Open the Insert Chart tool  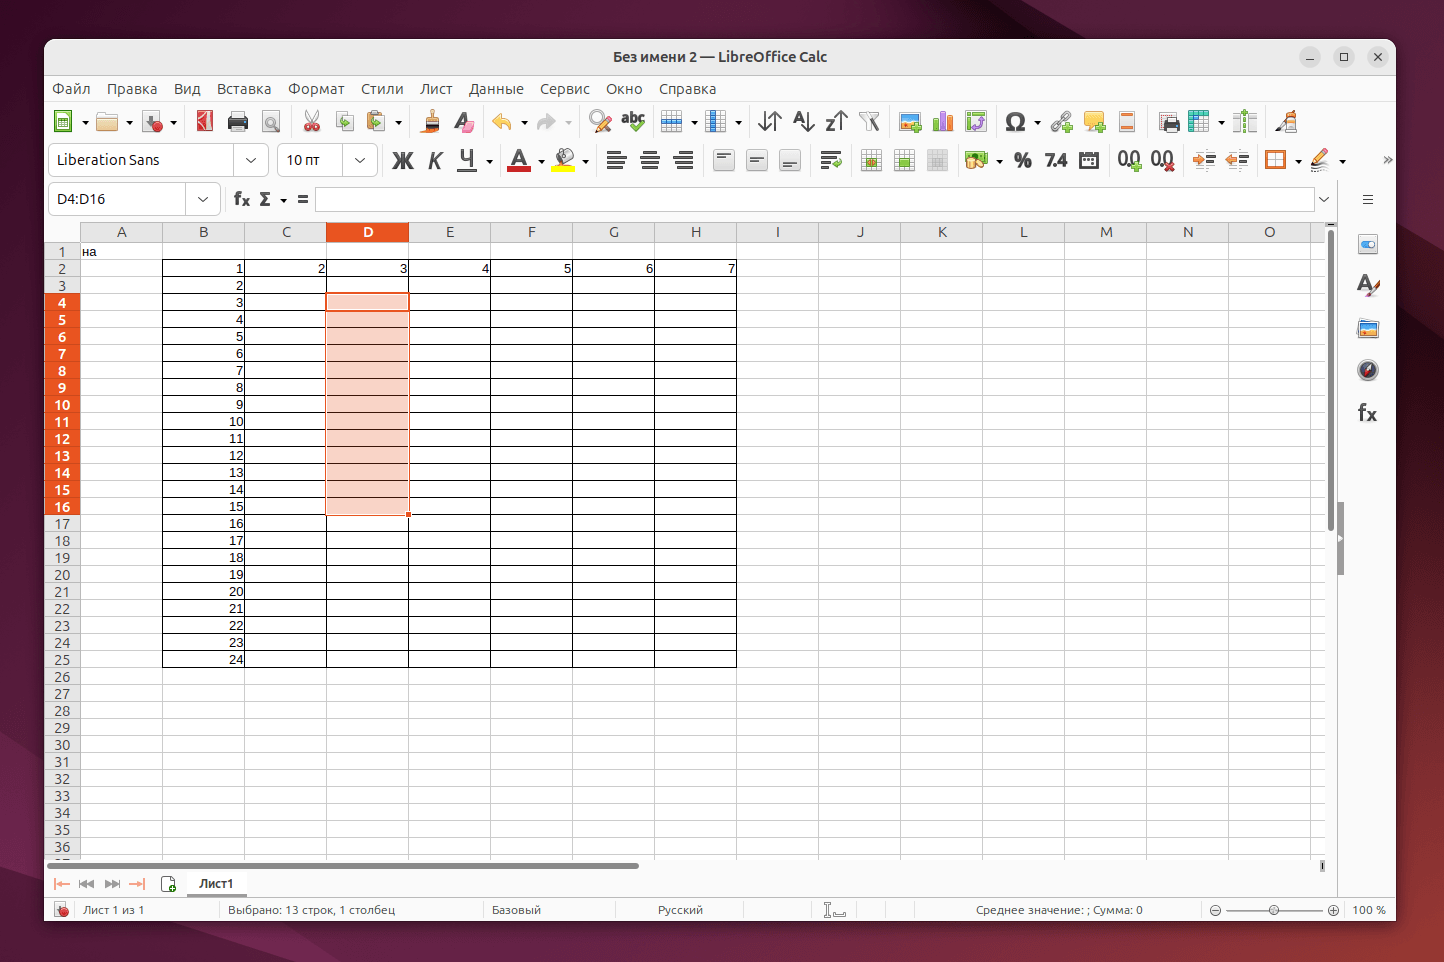[x=943, y=122]
